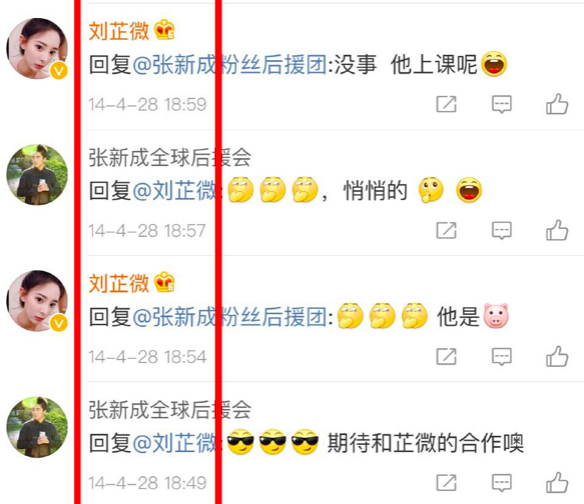Open 张新成全球后援会 avatar in second comment
584x504 pixels.
(x=37, y=175)
